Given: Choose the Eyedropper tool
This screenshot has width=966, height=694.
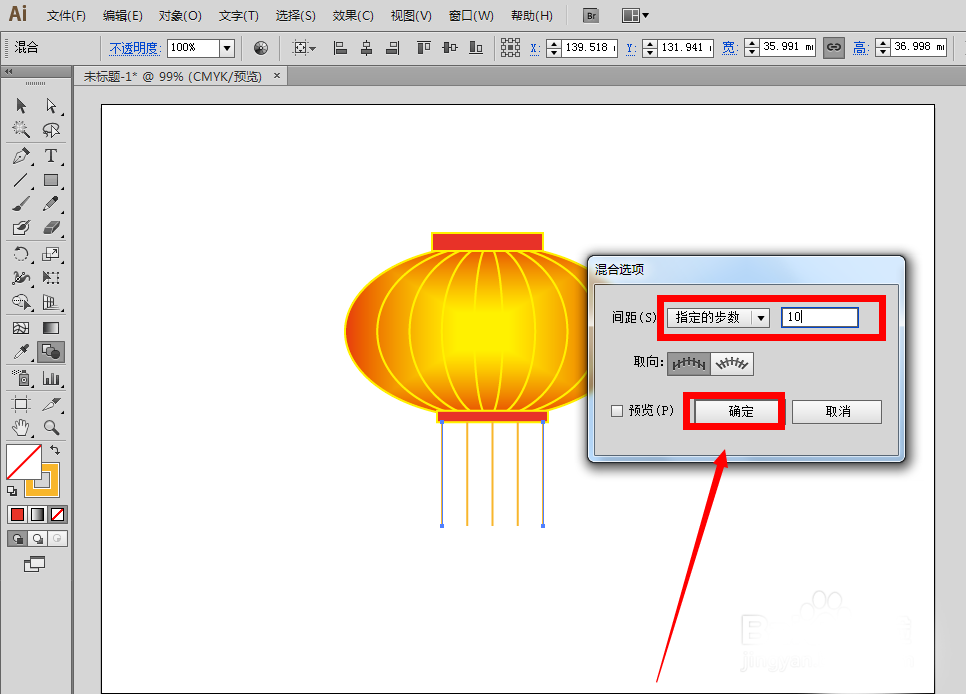Looking at the screenshot, I should coord(22,352).
